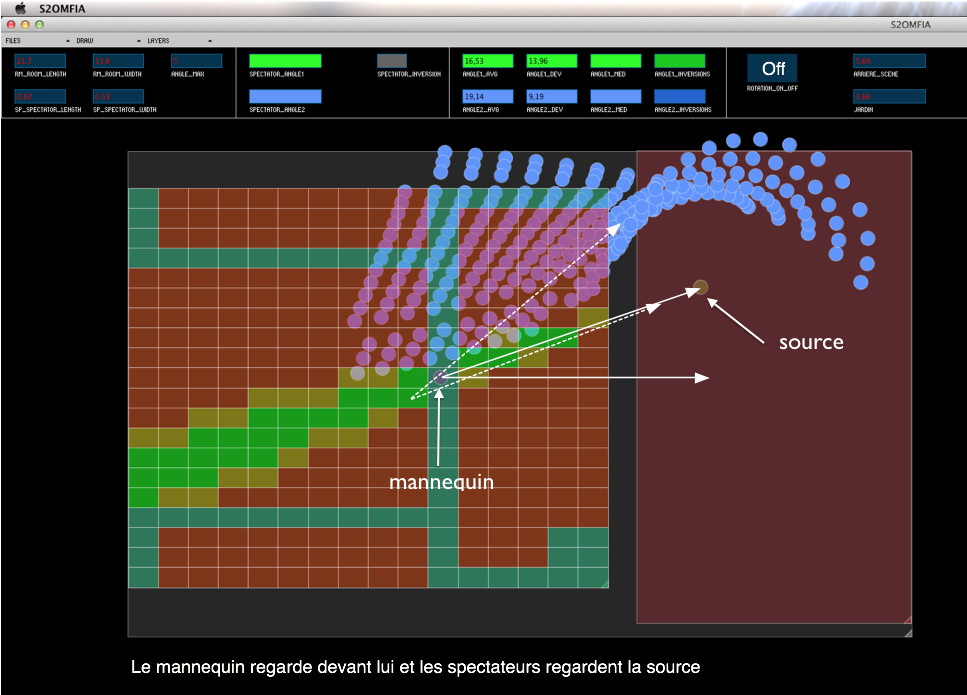
Task: Click the ANGLE1_AVG value field
Action: (x=488, y=61)
